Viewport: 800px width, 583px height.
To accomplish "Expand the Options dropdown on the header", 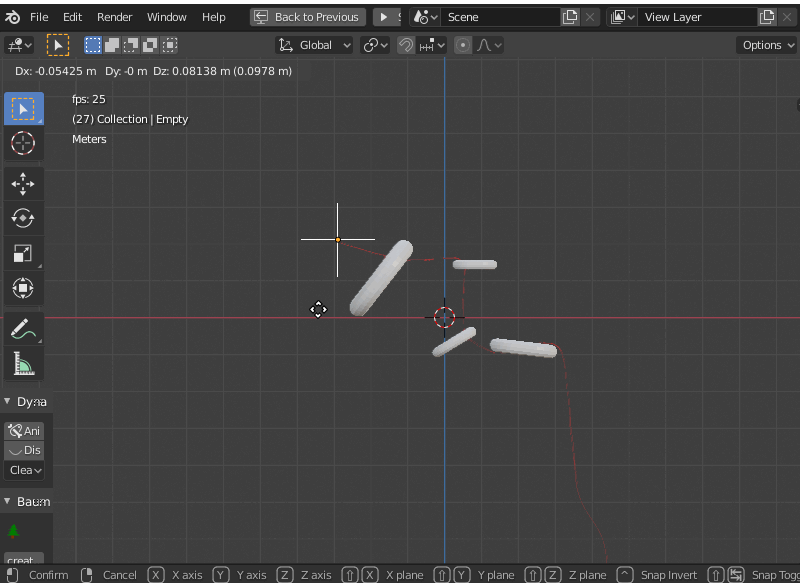I will [x=765, y=44].
